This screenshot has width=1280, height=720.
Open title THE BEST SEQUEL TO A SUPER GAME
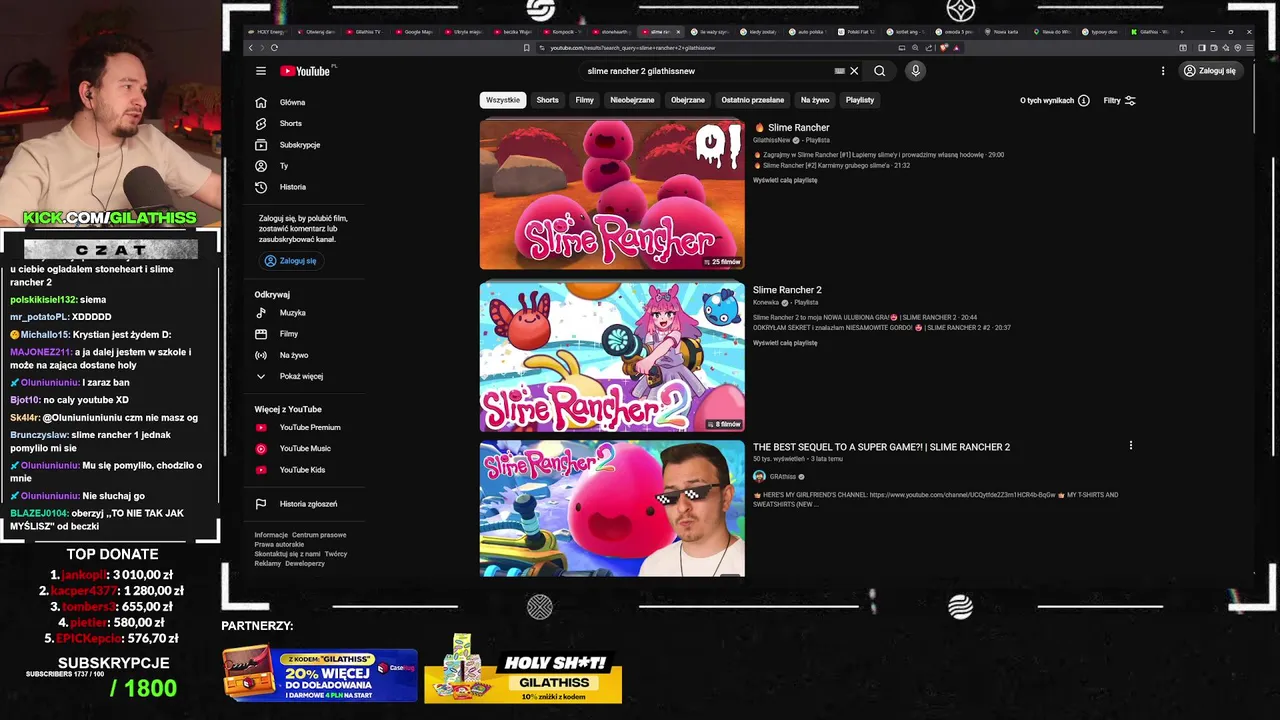click(x=881, y=447)
